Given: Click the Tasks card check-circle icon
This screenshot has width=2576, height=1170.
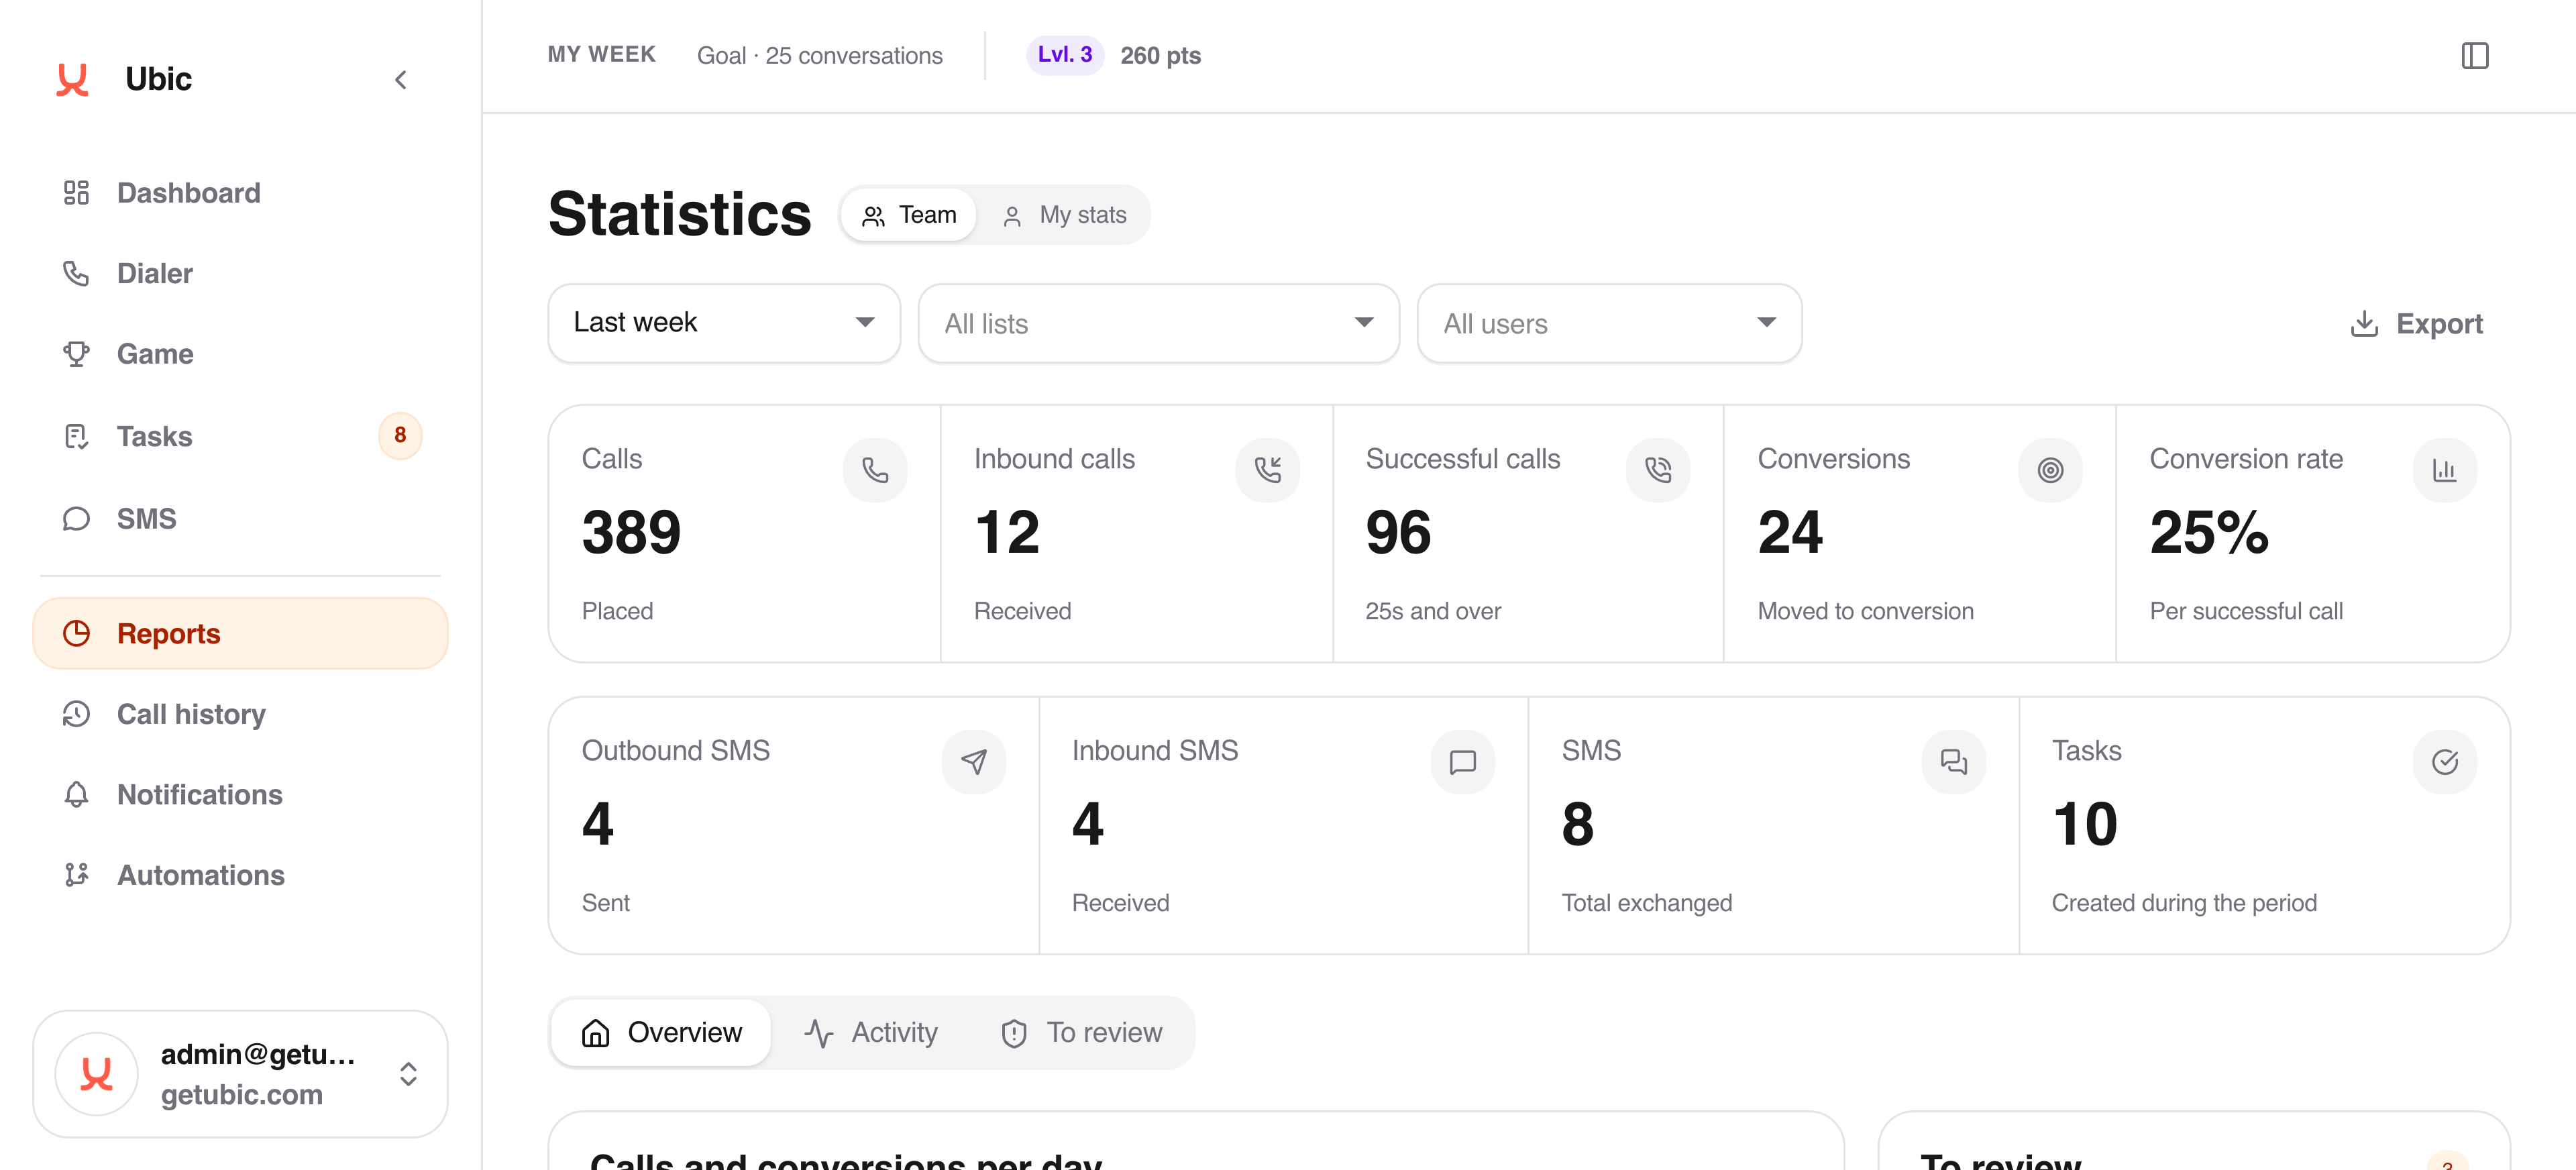Looking at the screenshot, I should click(x=2444, y=762).
